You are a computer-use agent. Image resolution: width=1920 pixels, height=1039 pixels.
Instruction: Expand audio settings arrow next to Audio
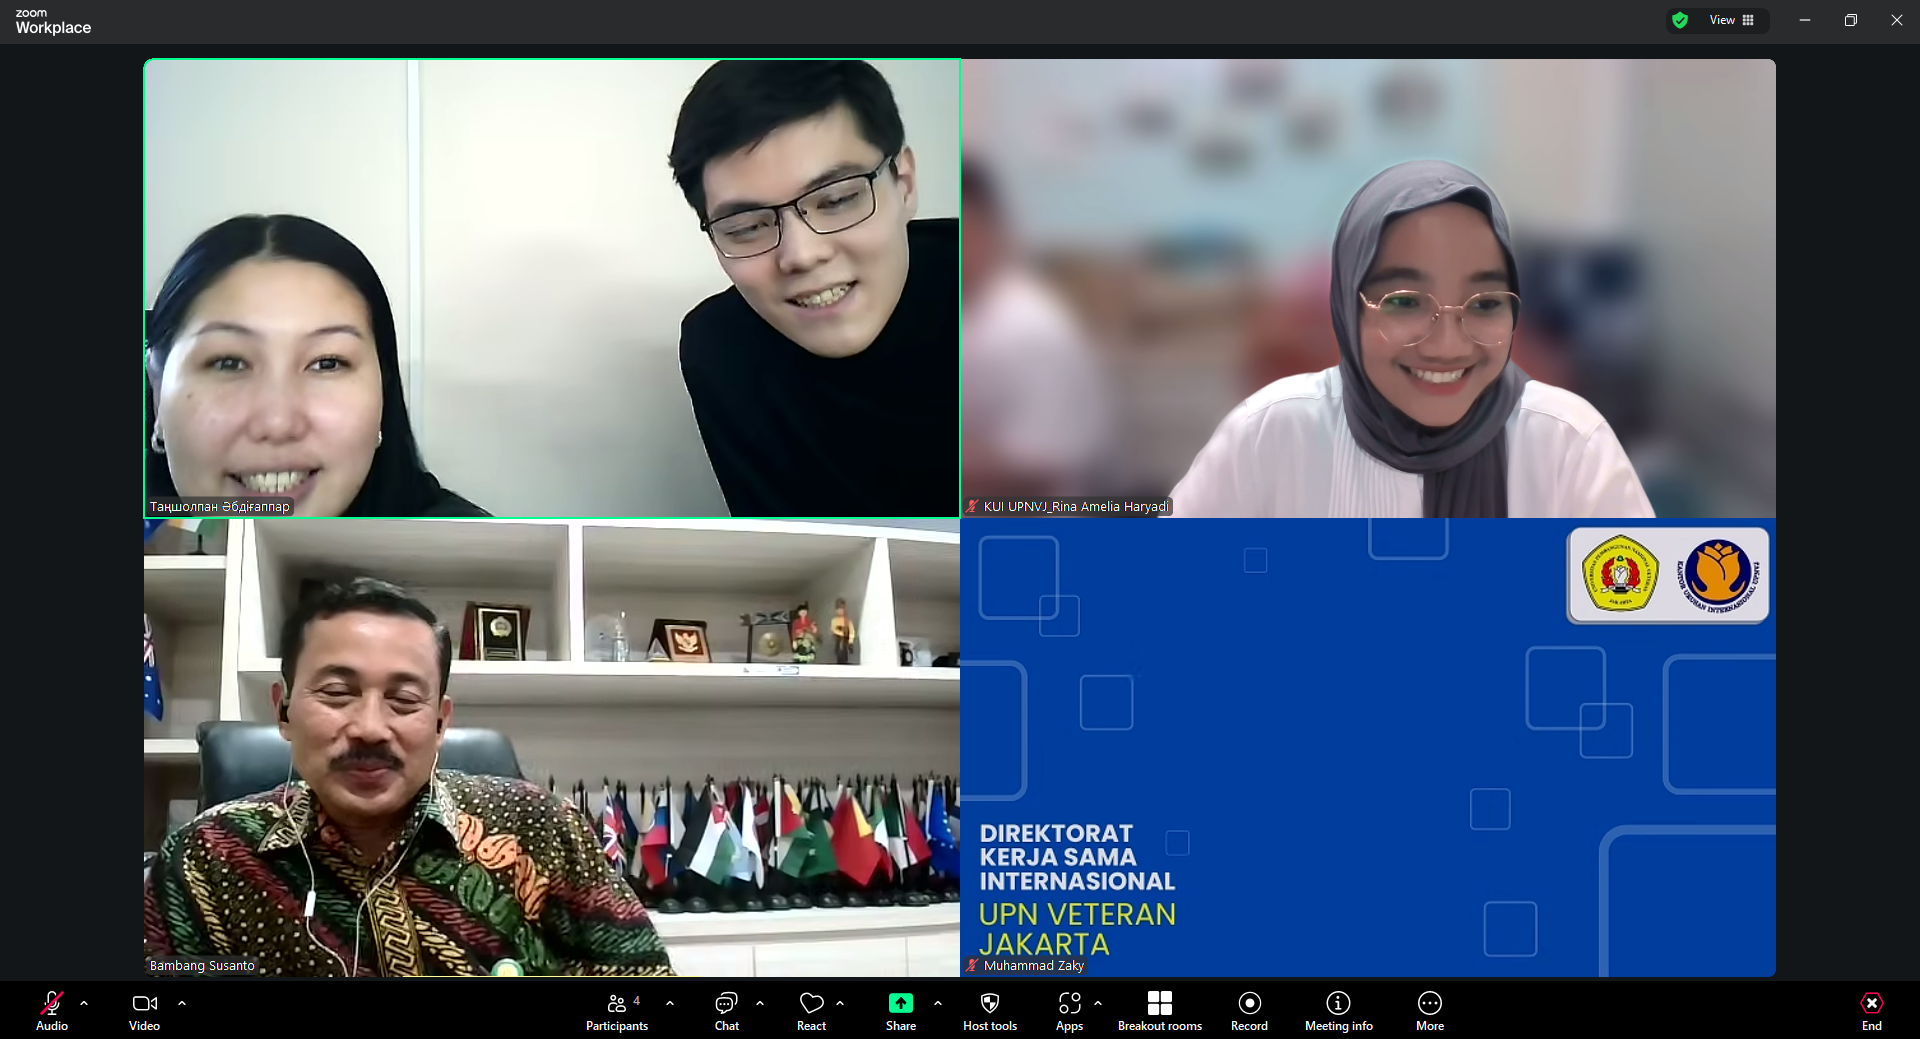click(84, 1002)
